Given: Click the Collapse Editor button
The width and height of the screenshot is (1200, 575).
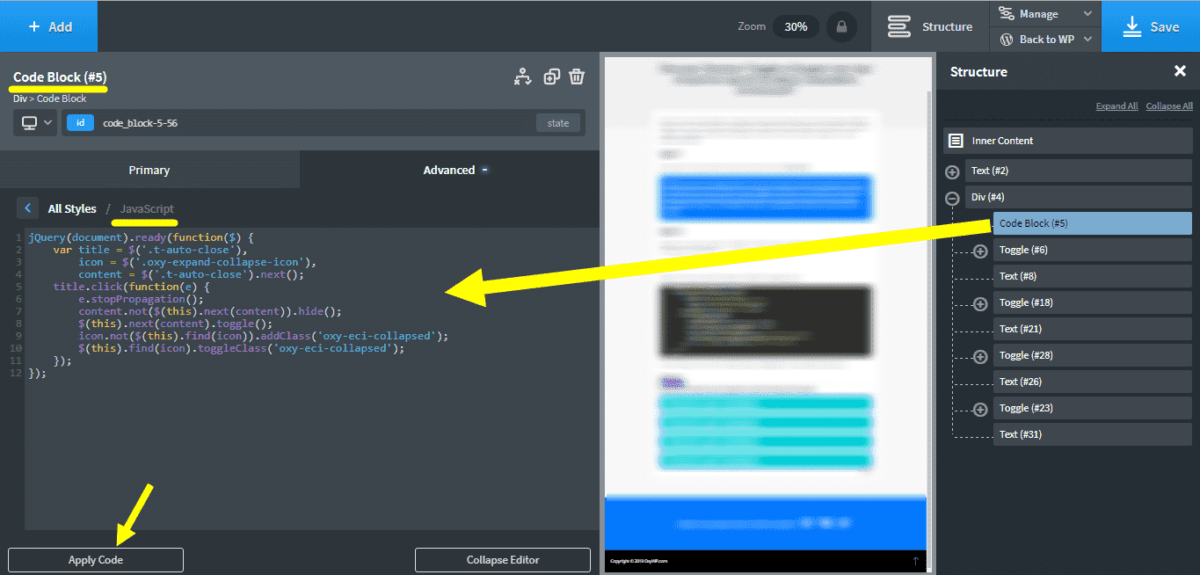Looking at the screenshot, I should 502,560.
